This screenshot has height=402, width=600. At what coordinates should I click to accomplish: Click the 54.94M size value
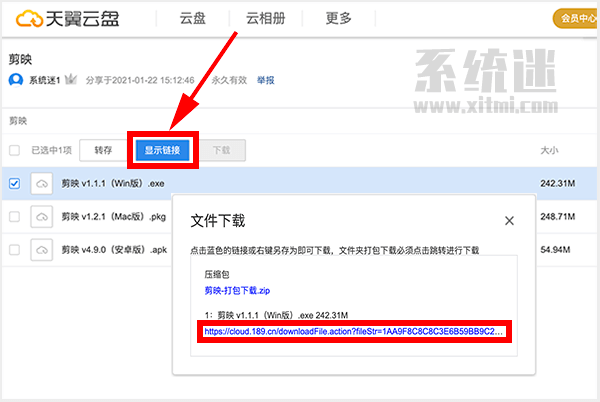[555, 250]
